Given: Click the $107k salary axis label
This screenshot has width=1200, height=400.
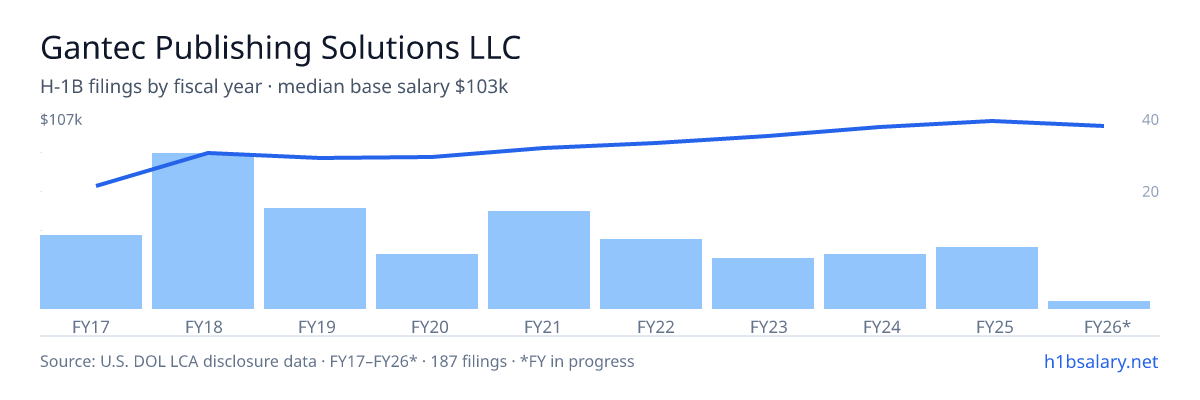Looking at the screenshot, I should [61, 120].
